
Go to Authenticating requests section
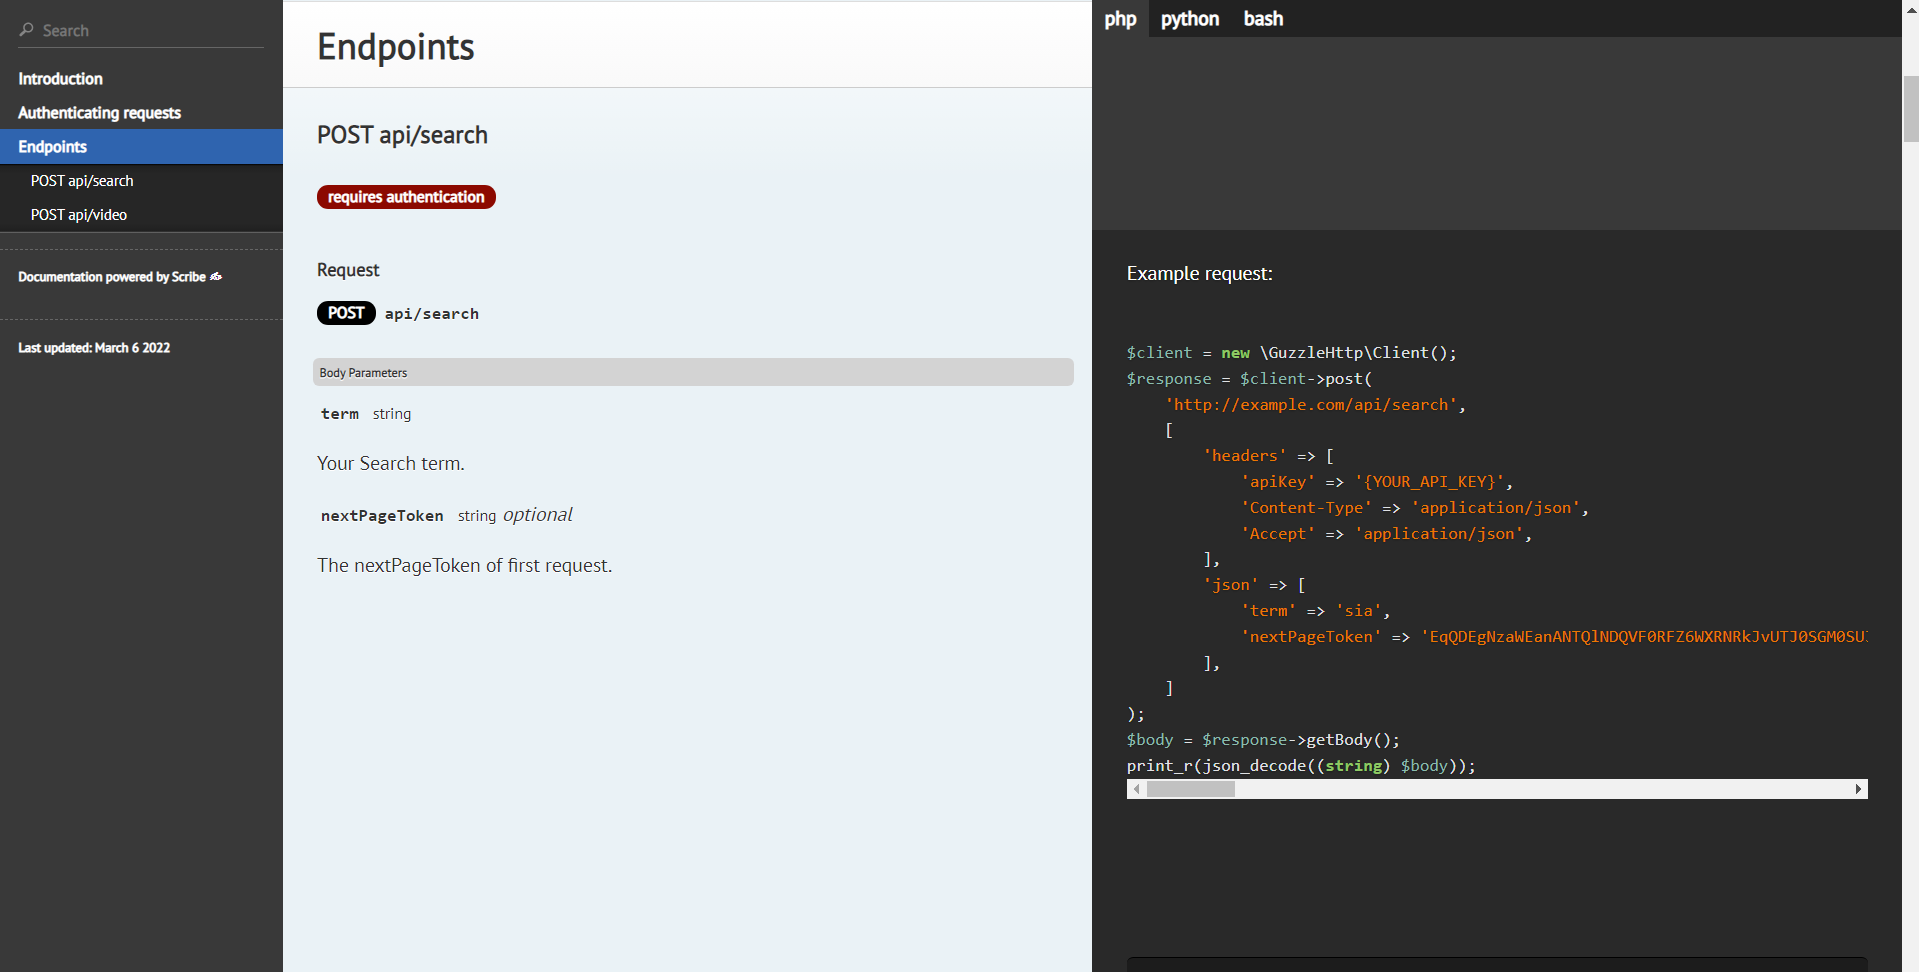[99, 113]
